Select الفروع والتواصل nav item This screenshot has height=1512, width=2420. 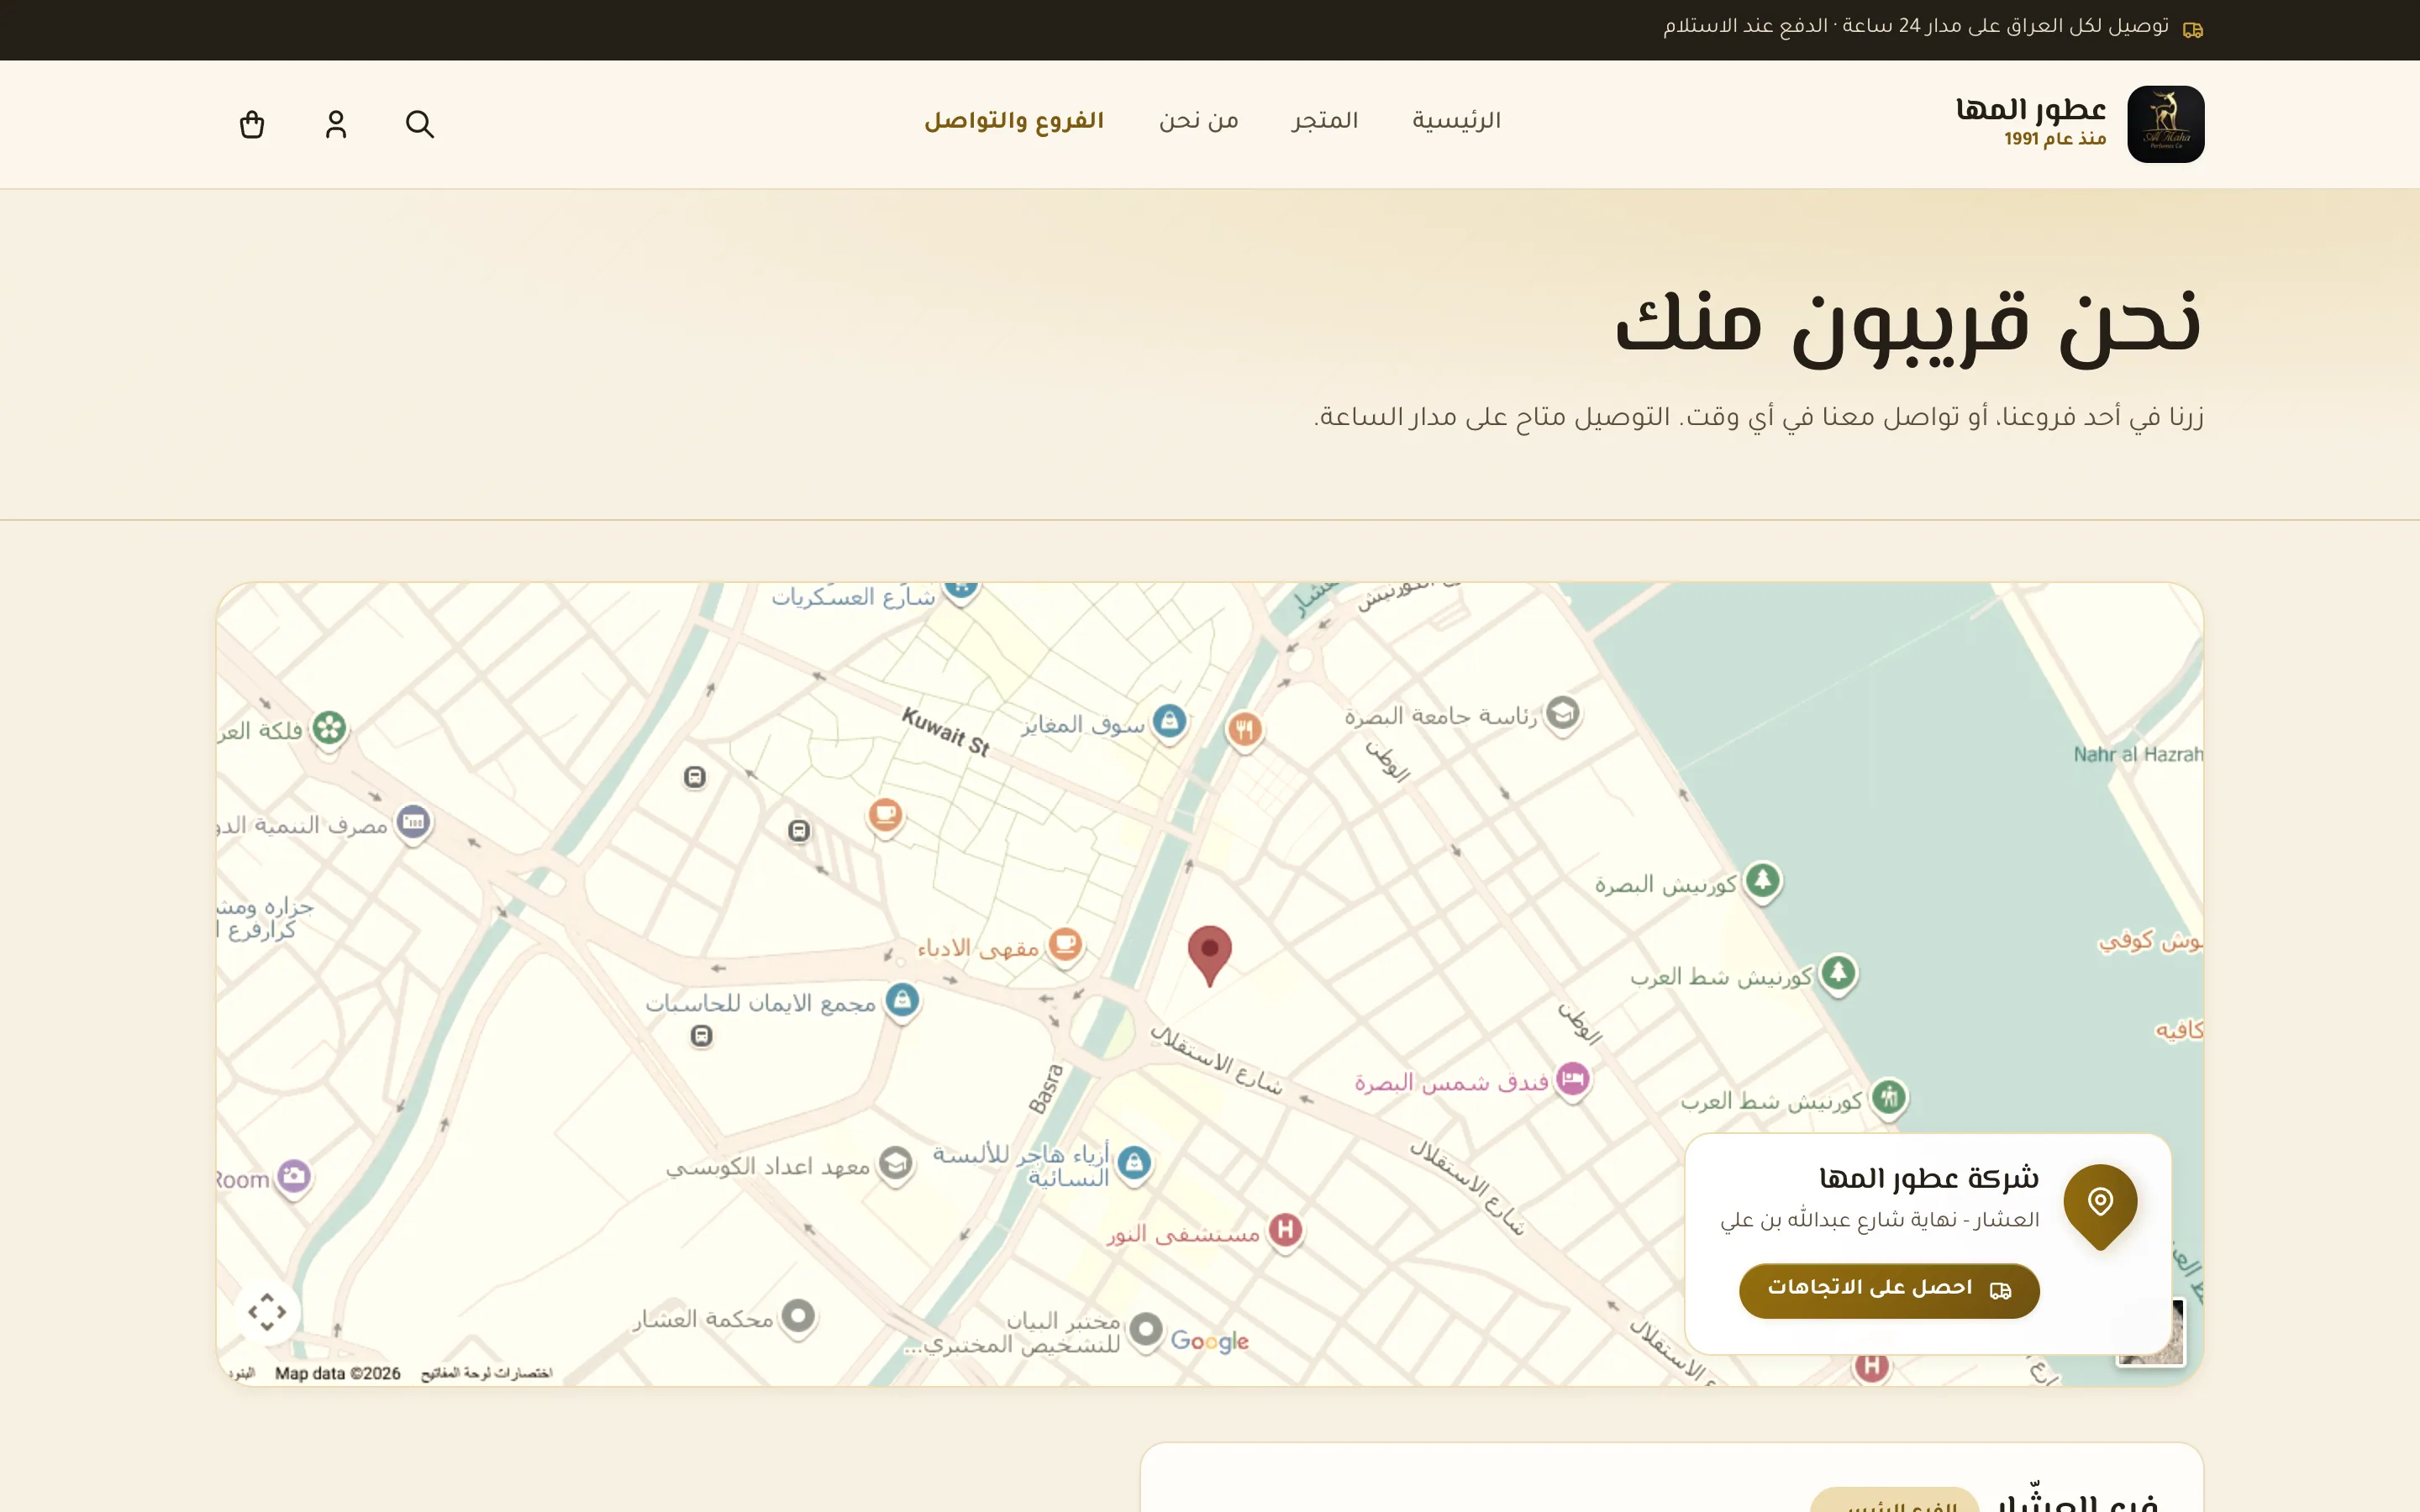(1014, 121)
